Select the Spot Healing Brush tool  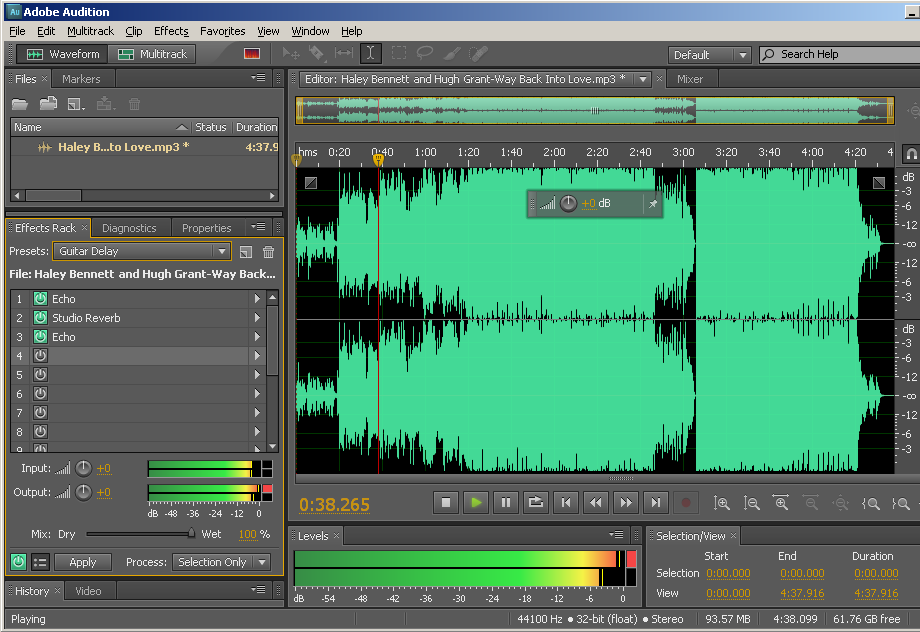click(477, 54)
